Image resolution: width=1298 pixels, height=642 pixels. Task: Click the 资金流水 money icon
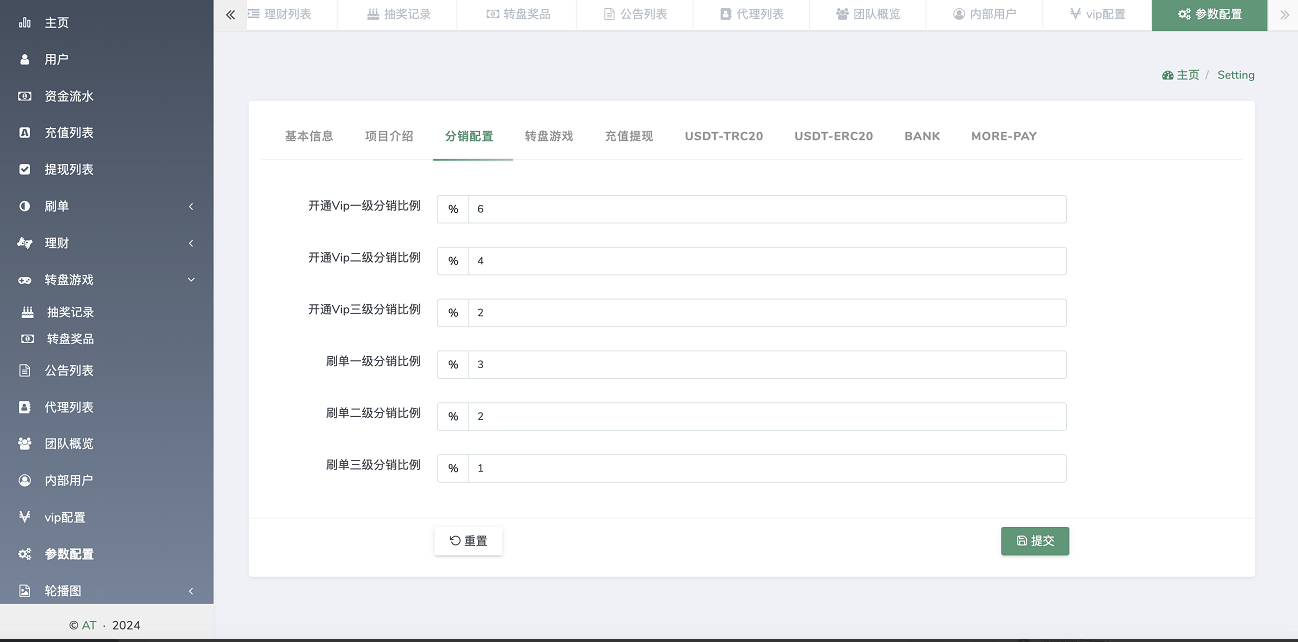25,96
